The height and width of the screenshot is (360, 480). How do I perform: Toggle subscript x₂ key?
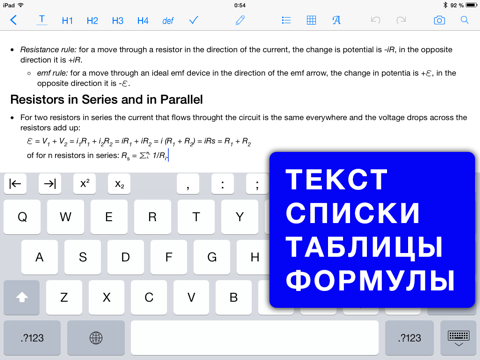click(x=119, y=183)
